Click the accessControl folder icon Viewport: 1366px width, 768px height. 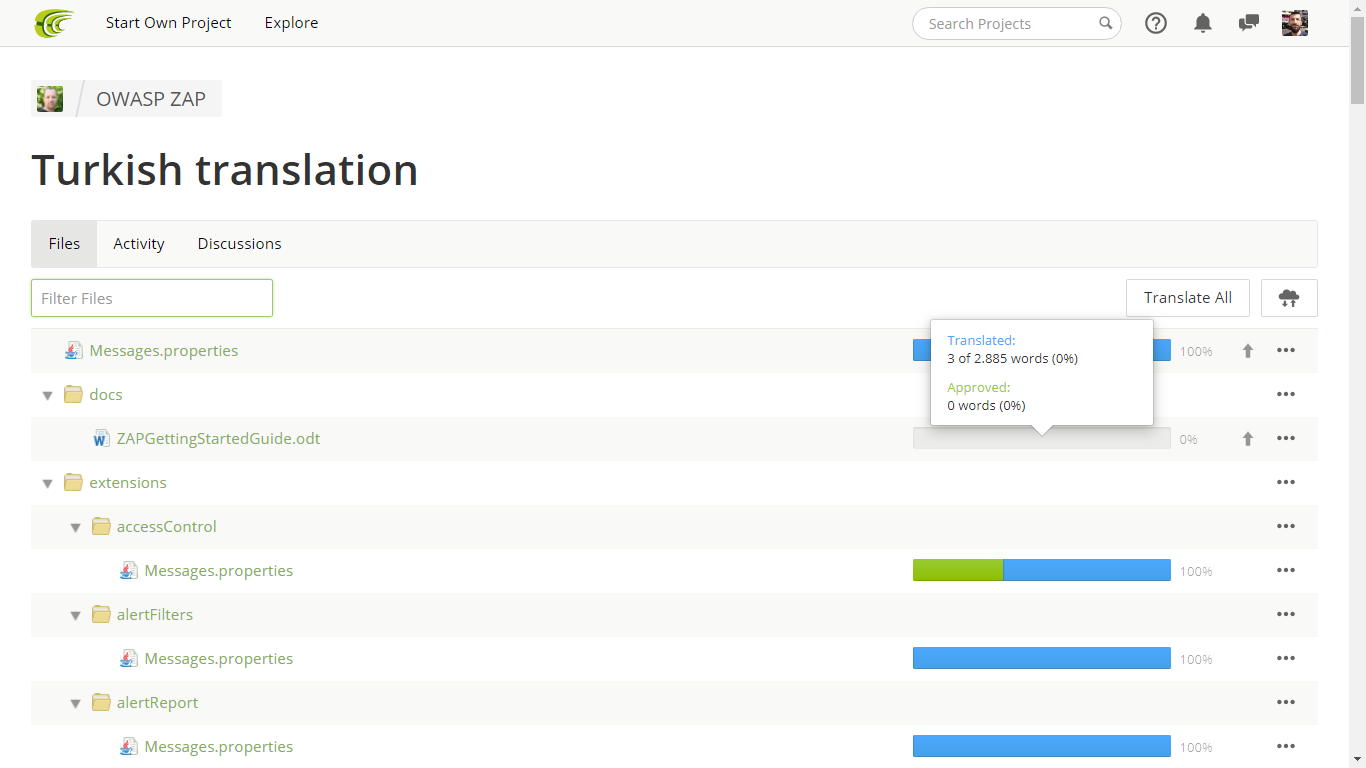pos(101,526)
